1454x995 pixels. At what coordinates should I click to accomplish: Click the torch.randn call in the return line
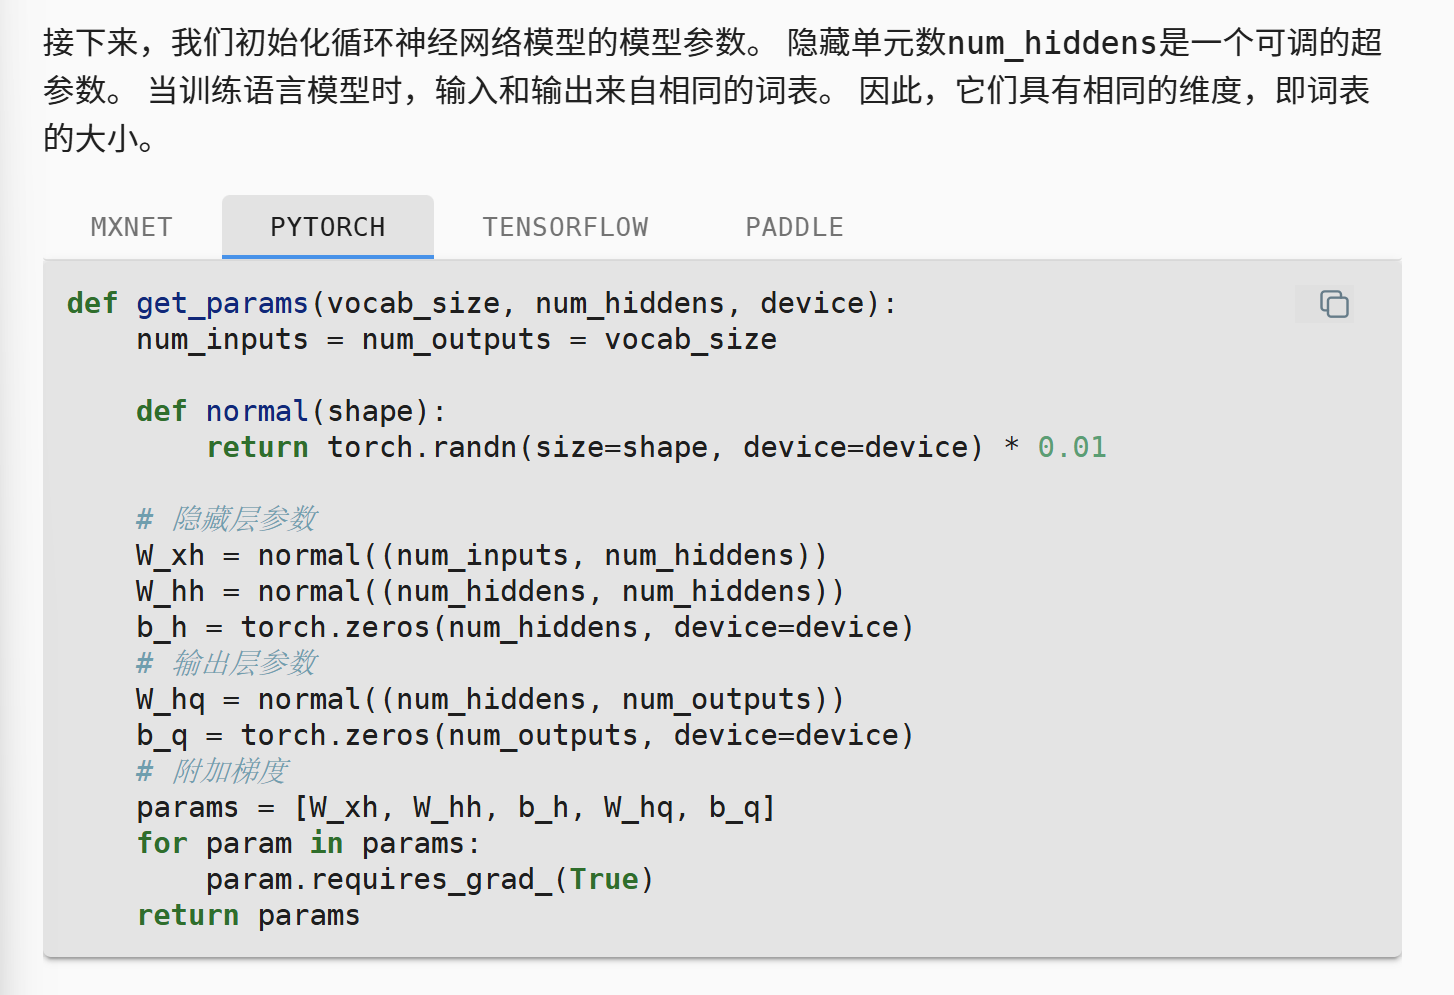tap(422, 447)
